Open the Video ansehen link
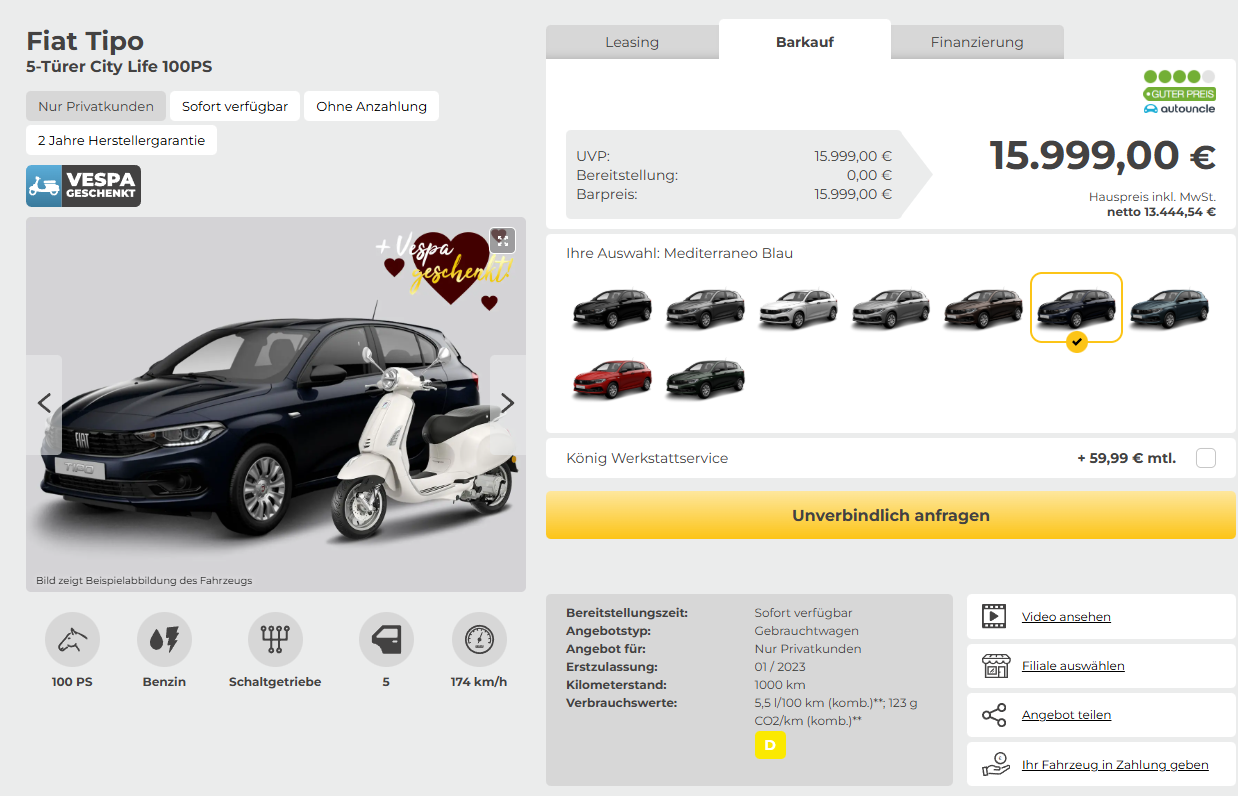Image resolution: width=1238 pixels, height=796 pixels. pos(1066,617)
